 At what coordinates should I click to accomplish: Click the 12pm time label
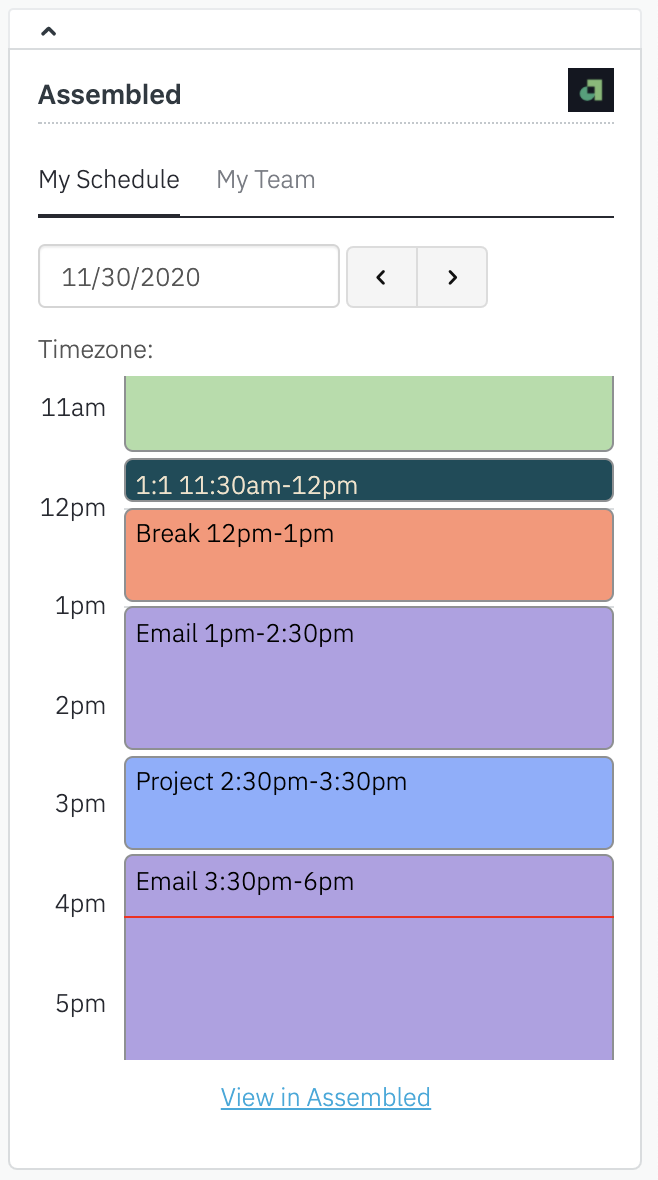(x=73, y=507)
